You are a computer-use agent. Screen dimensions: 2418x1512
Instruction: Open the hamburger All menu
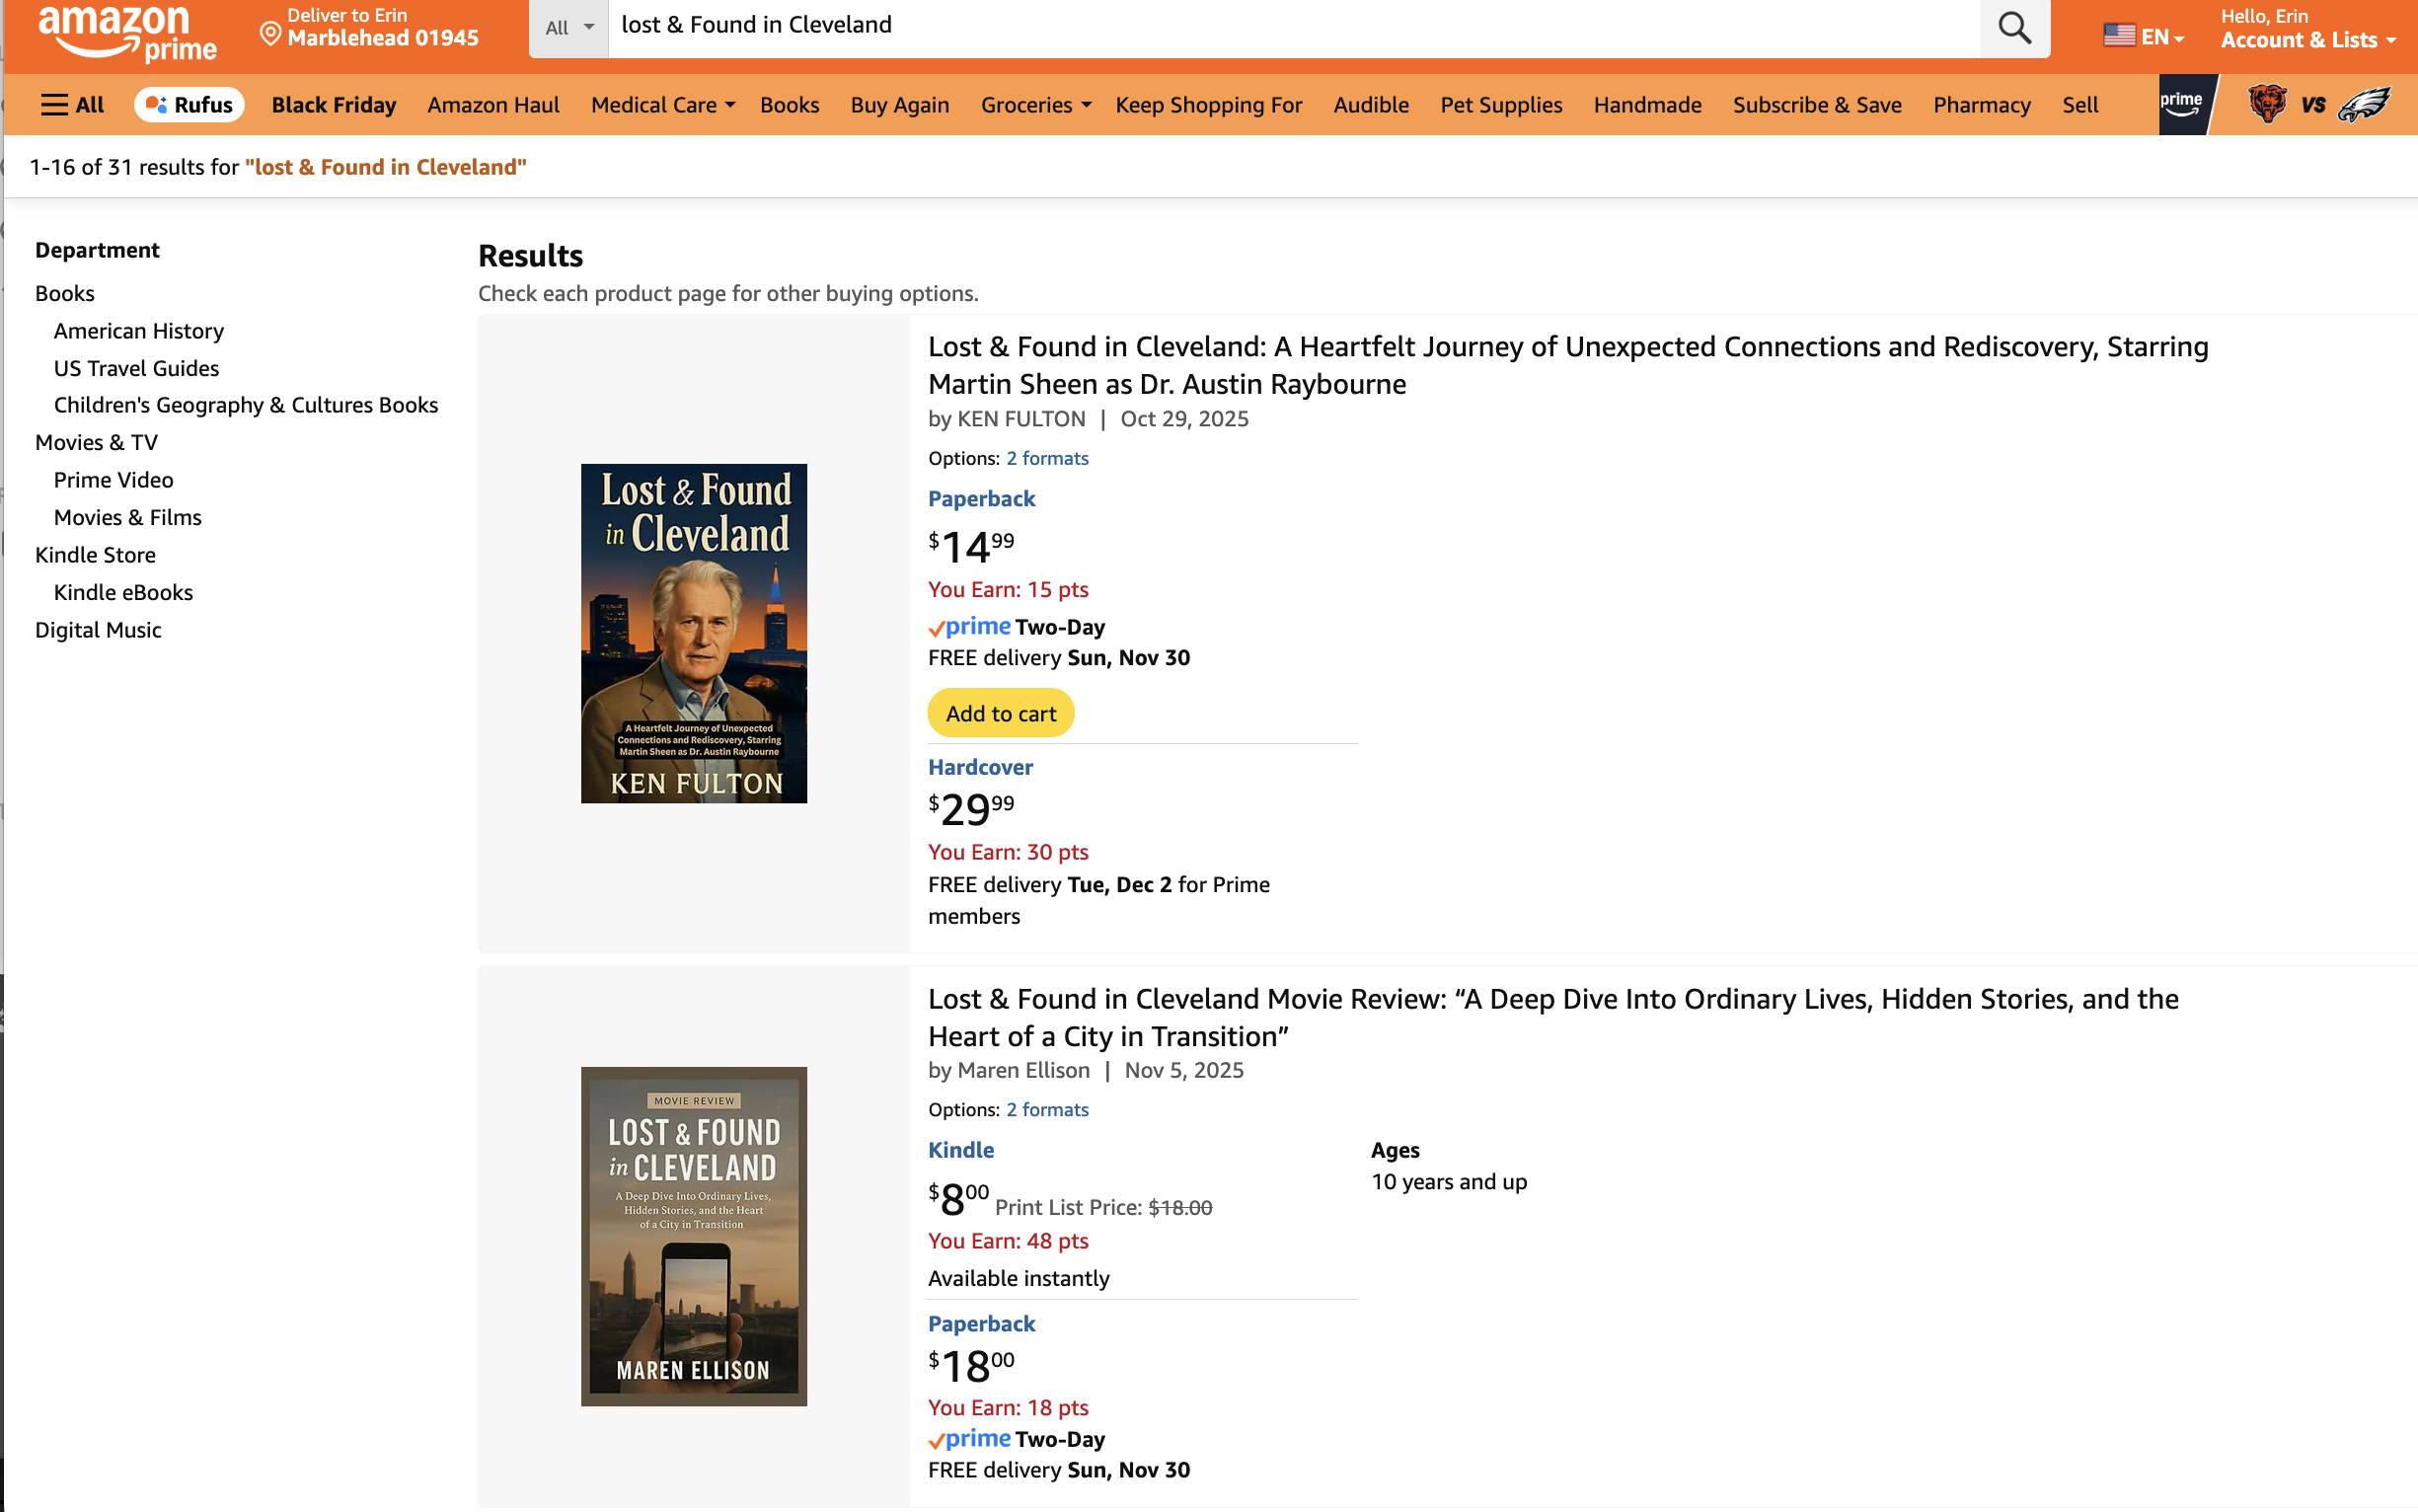pos(72,105)
